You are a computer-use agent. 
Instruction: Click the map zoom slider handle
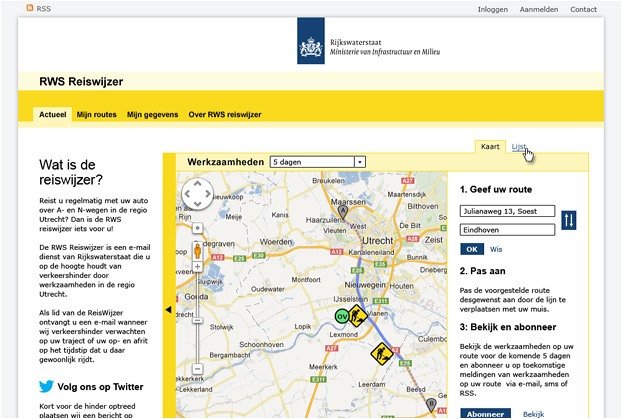point(198,320)
